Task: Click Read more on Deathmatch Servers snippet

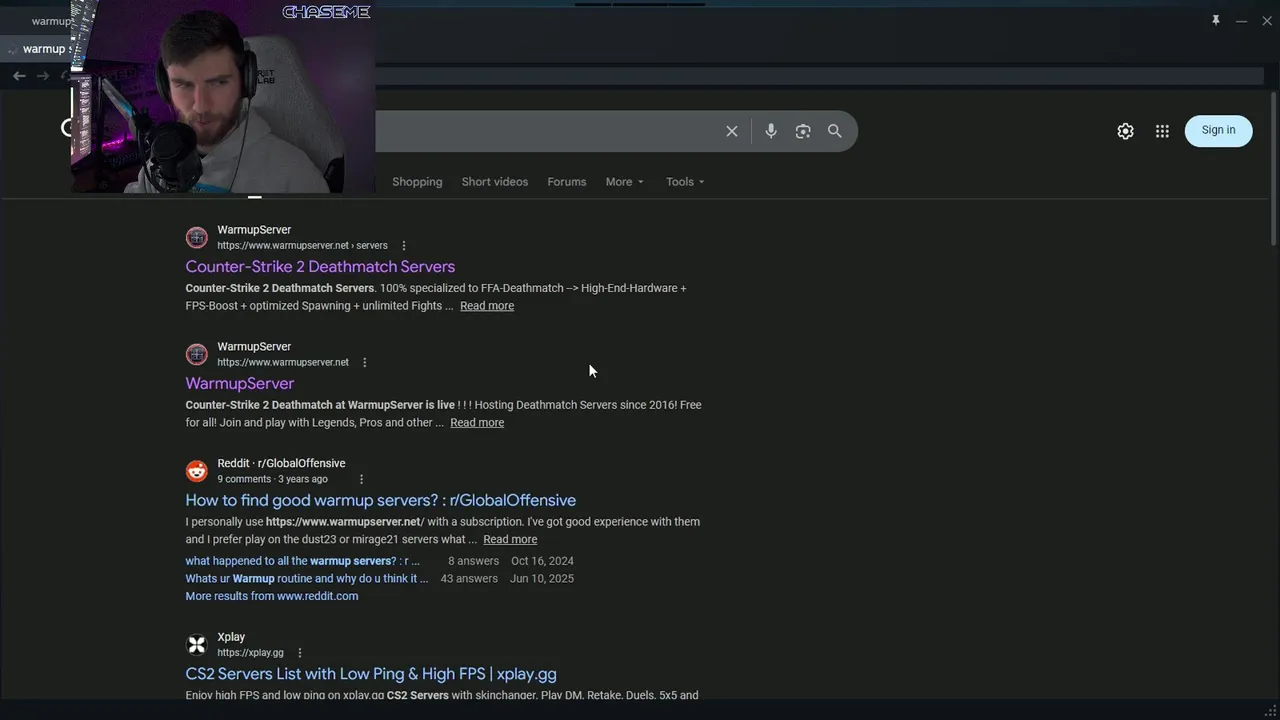Action: pyautogui.click(x=487, y=306)
